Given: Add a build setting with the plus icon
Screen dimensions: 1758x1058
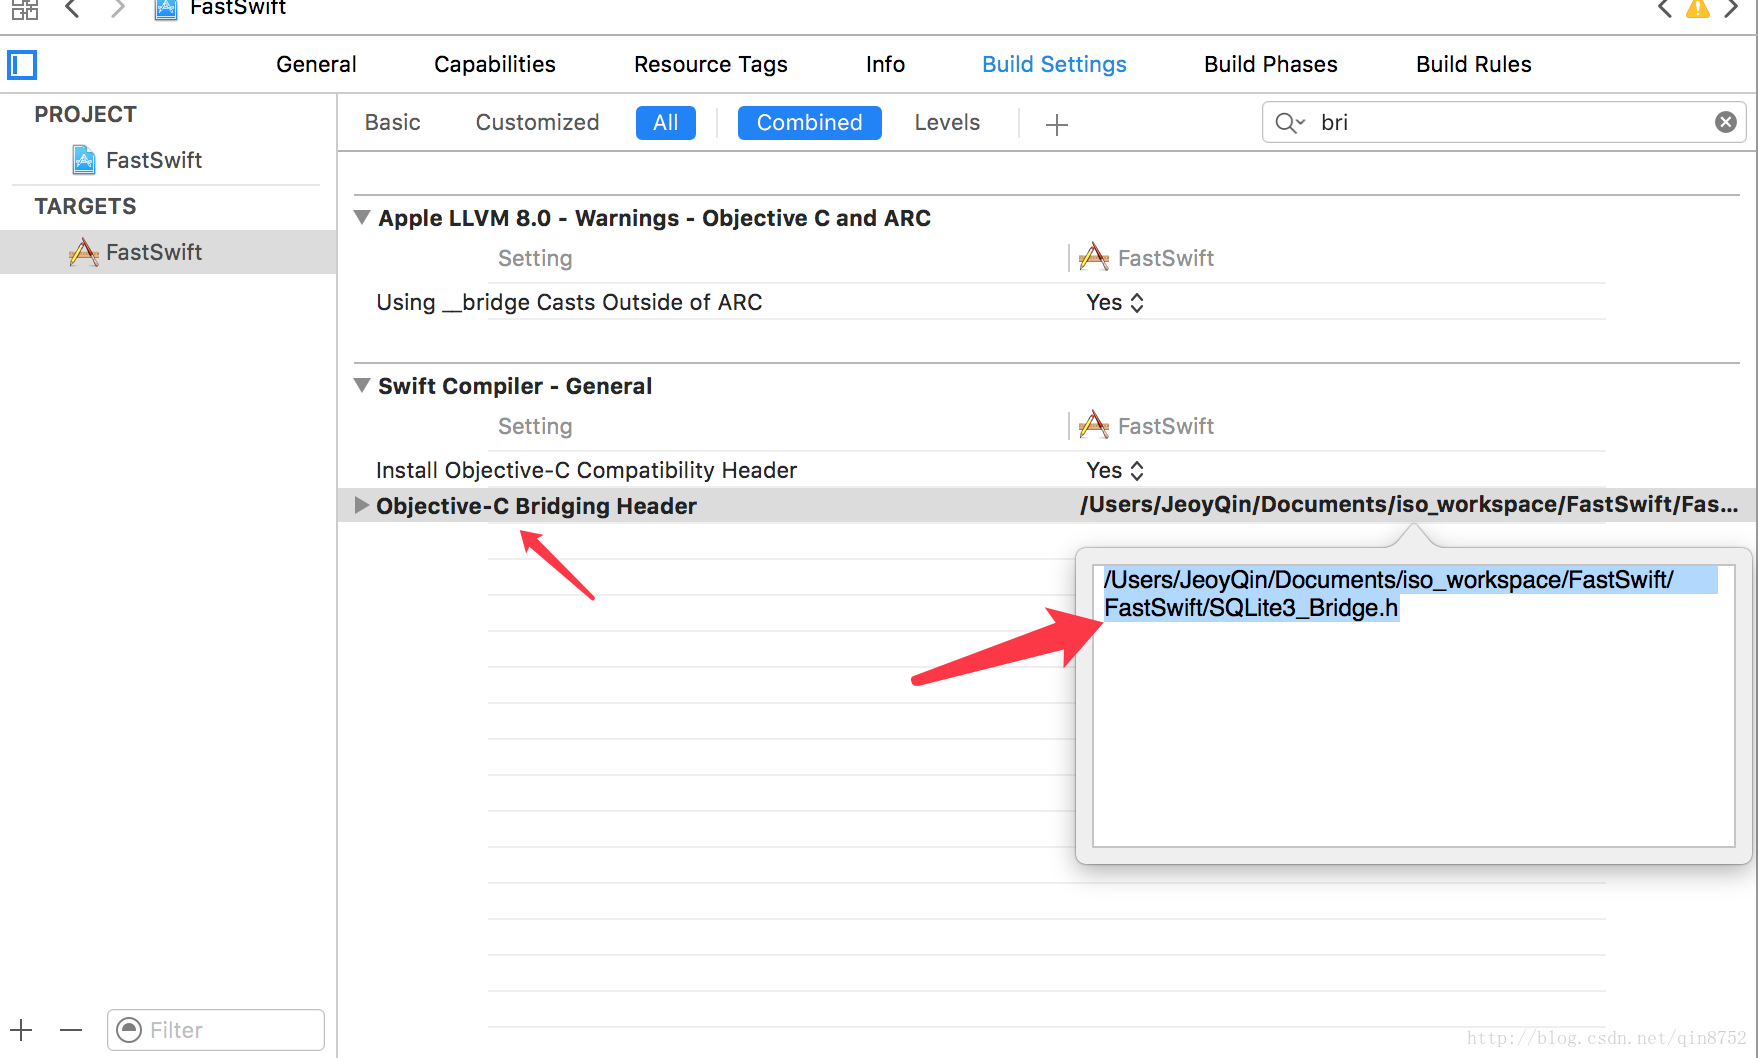Looking at the screenshot, I should coord(1057,124).
